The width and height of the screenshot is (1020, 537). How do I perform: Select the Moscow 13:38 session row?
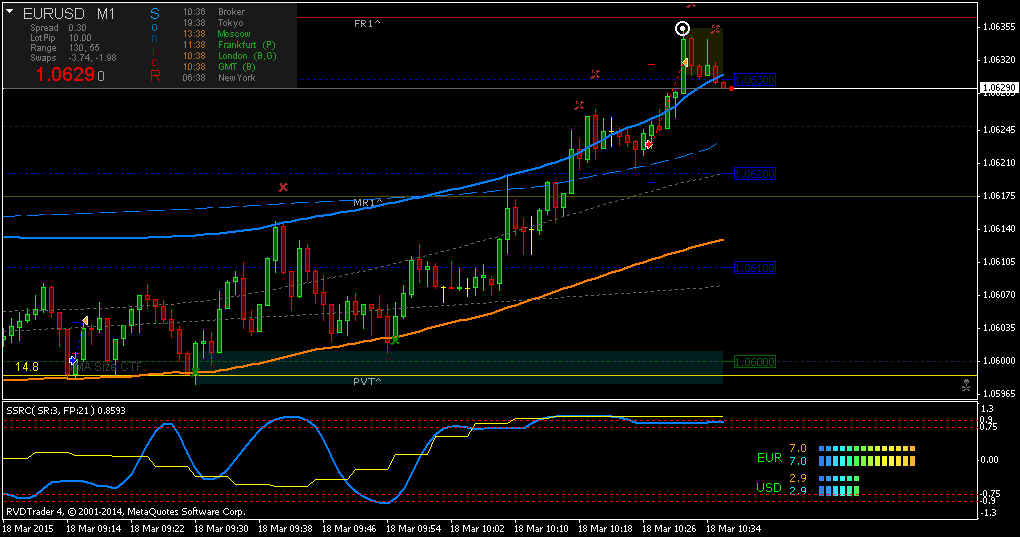click(x=217, y=34)
